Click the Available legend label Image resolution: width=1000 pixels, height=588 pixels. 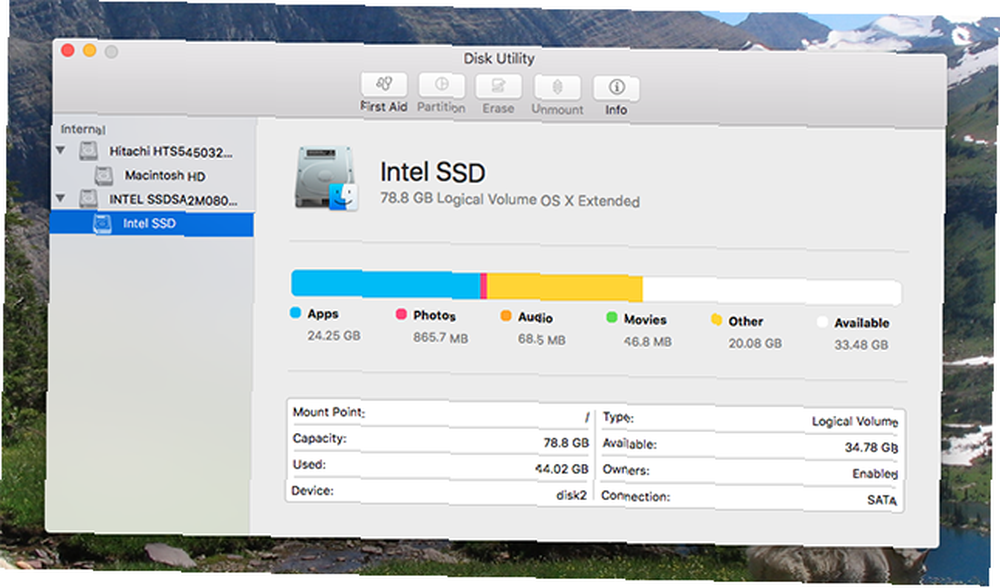coord(862,323)
